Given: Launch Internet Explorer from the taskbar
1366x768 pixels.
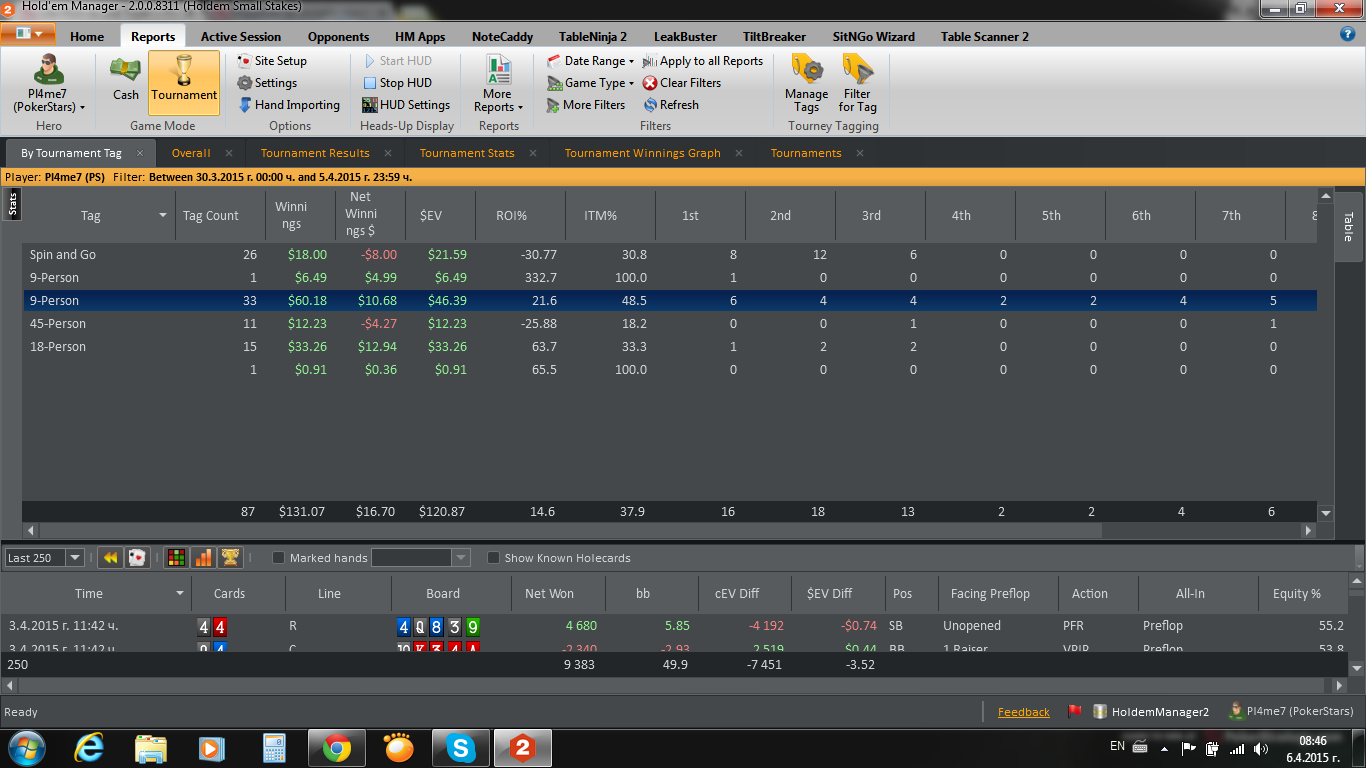Looking at the screenshot, I should 89,747.
